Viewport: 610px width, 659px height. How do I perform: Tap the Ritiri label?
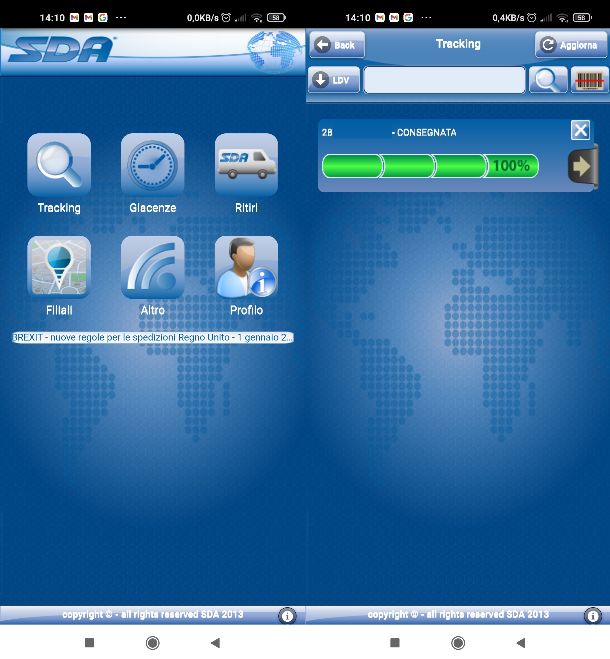pyautogui.click(x=246, y=208)
